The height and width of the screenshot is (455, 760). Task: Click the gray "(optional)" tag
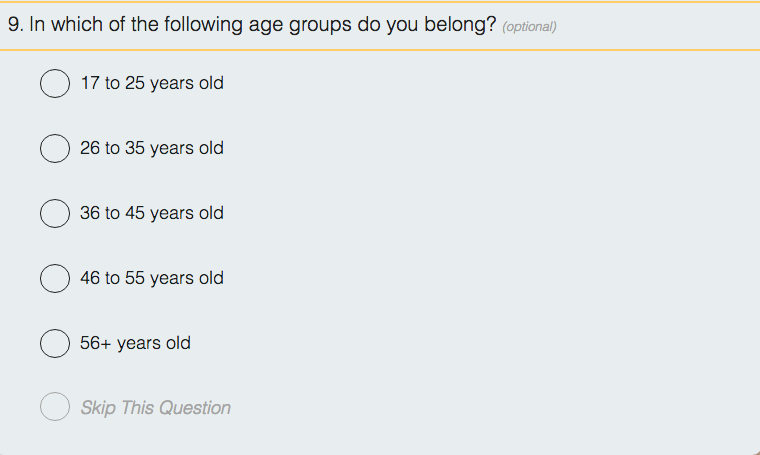[x=529, y=27]
